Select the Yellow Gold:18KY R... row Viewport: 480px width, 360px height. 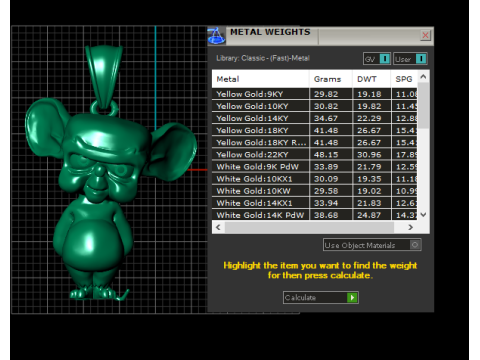[x=314, y=143]
